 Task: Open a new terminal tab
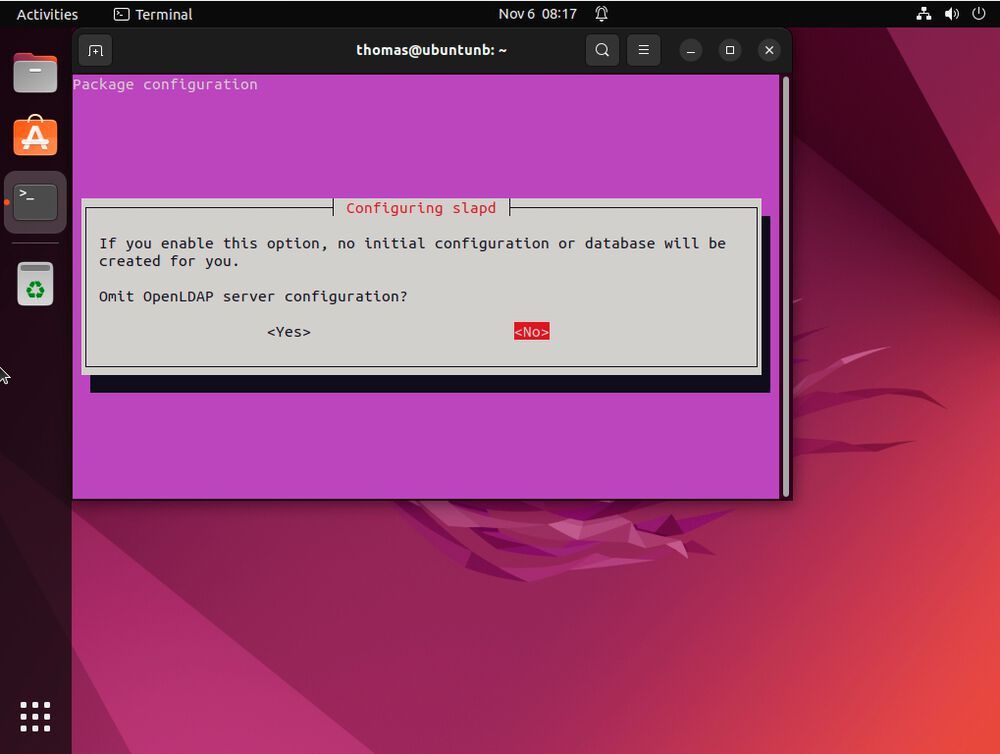[95, 50]
